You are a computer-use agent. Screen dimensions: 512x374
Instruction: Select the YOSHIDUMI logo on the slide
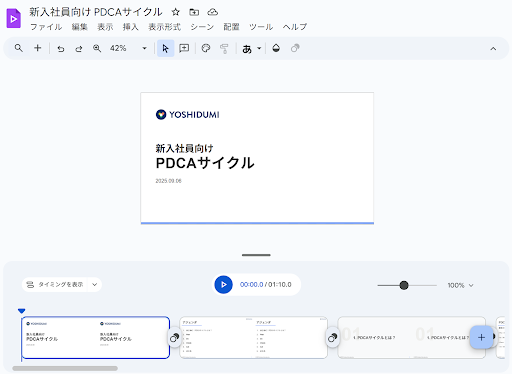[188, 115]
